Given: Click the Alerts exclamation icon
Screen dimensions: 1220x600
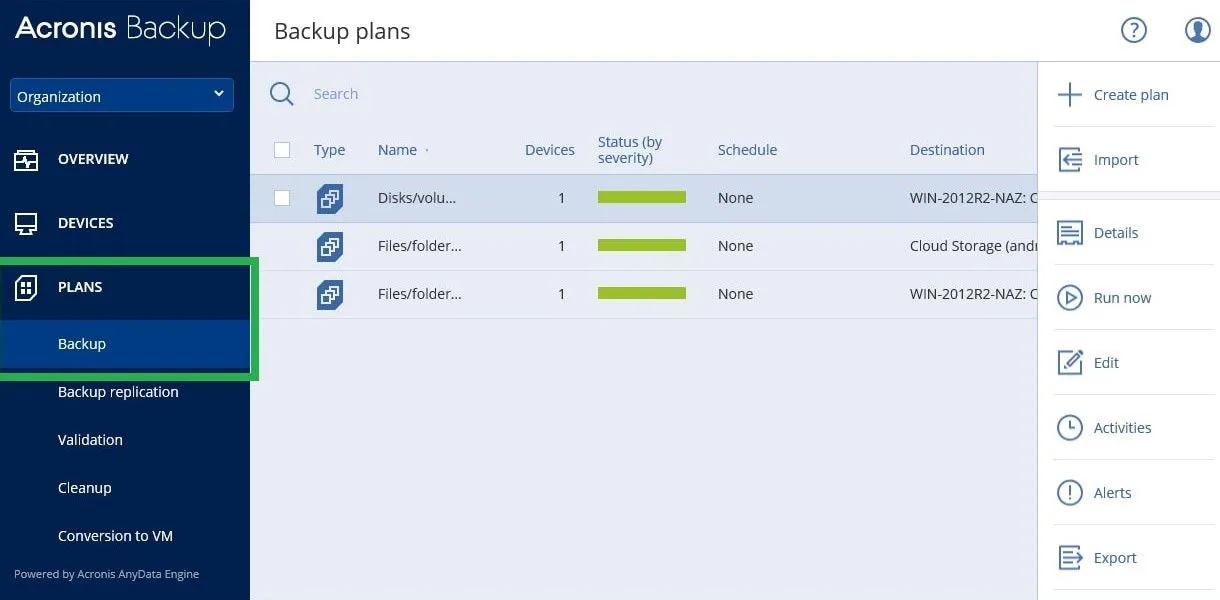Looking at the screenshot, I should 1070,493.
